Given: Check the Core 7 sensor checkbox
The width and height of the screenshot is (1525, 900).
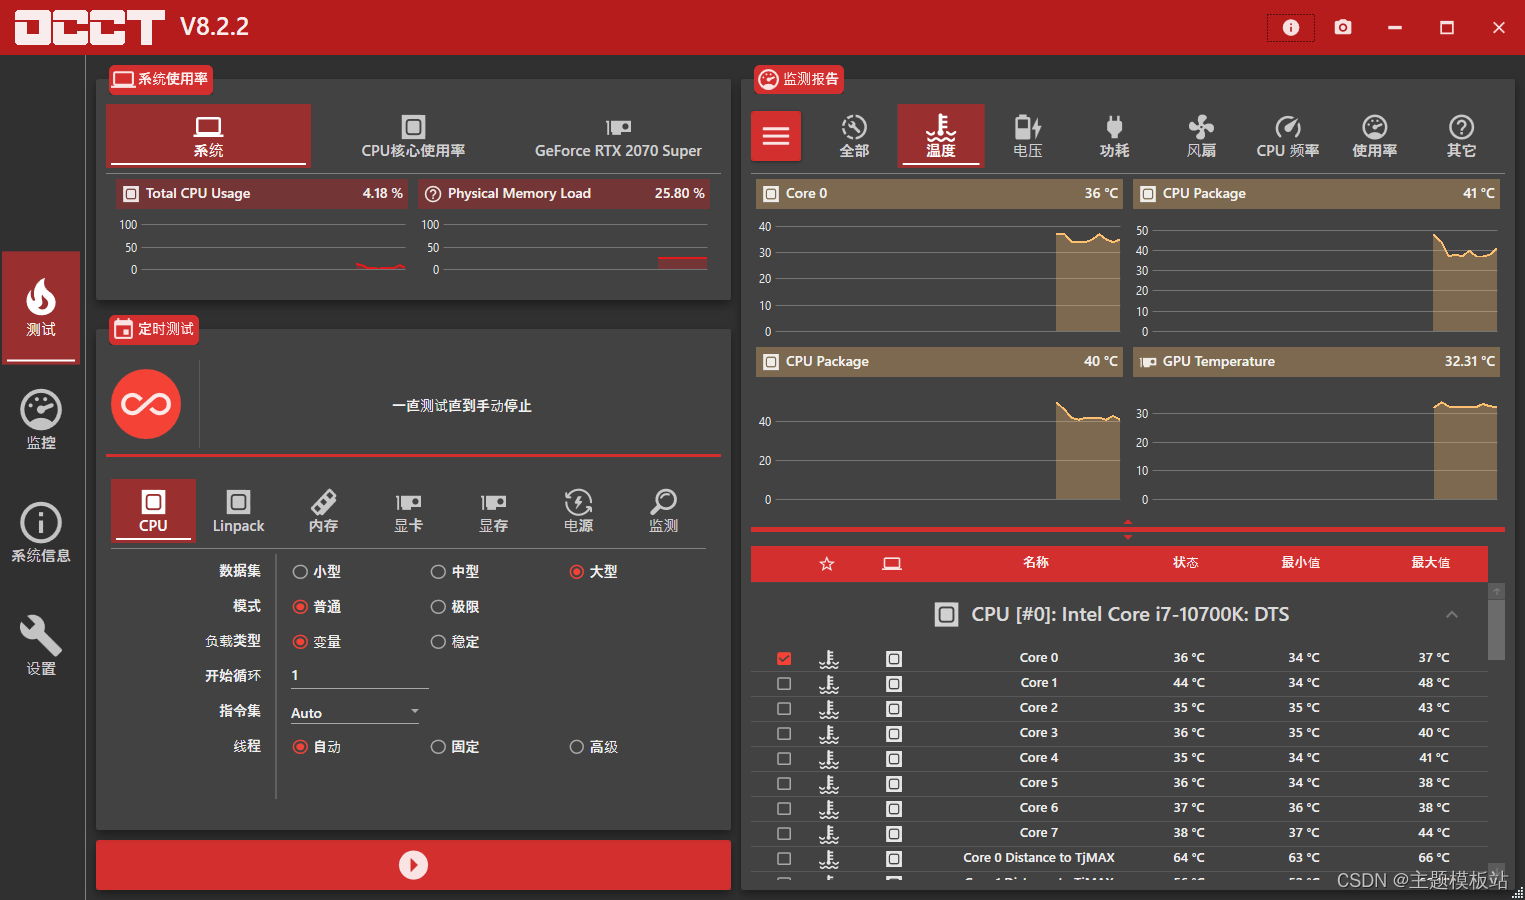Looking at the screenshot, I should 784,834.
